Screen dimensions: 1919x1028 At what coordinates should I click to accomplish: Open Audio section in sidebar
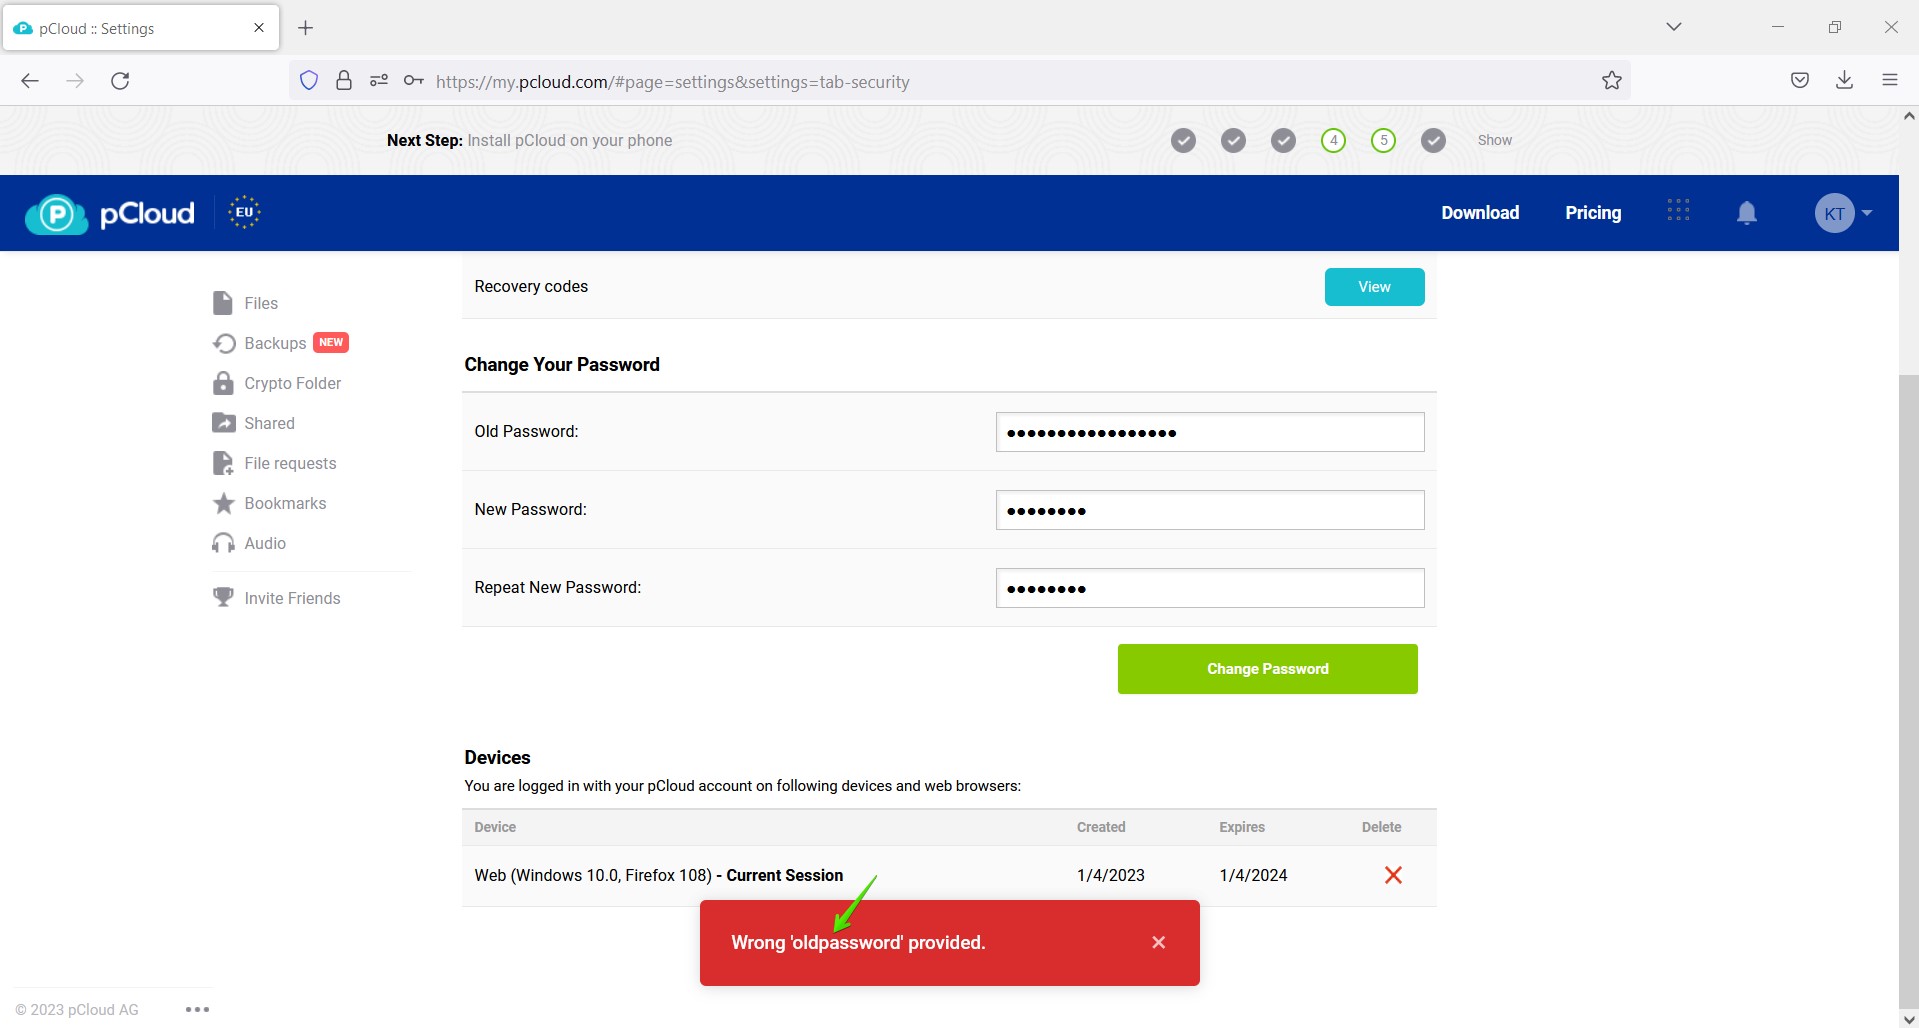(x=250, y=543)
